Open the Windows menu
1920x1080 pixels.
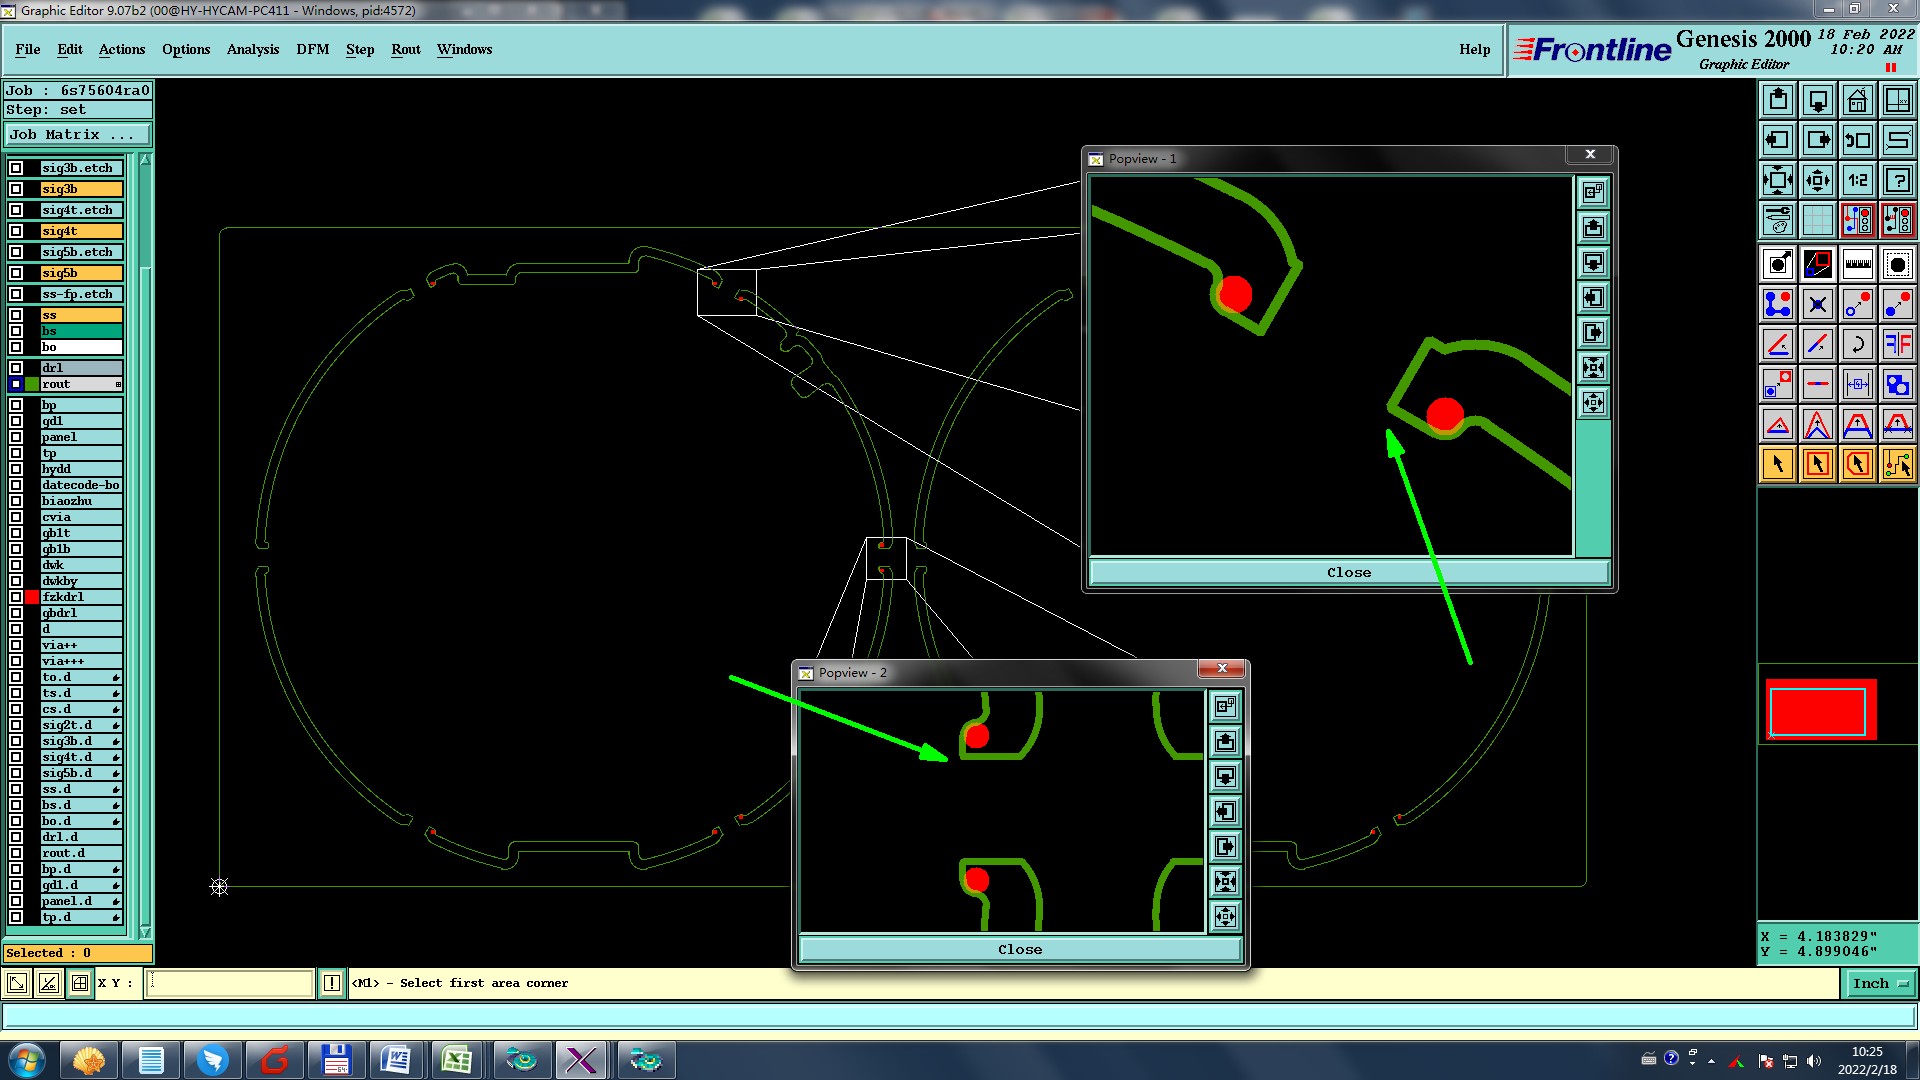(465, 49)
